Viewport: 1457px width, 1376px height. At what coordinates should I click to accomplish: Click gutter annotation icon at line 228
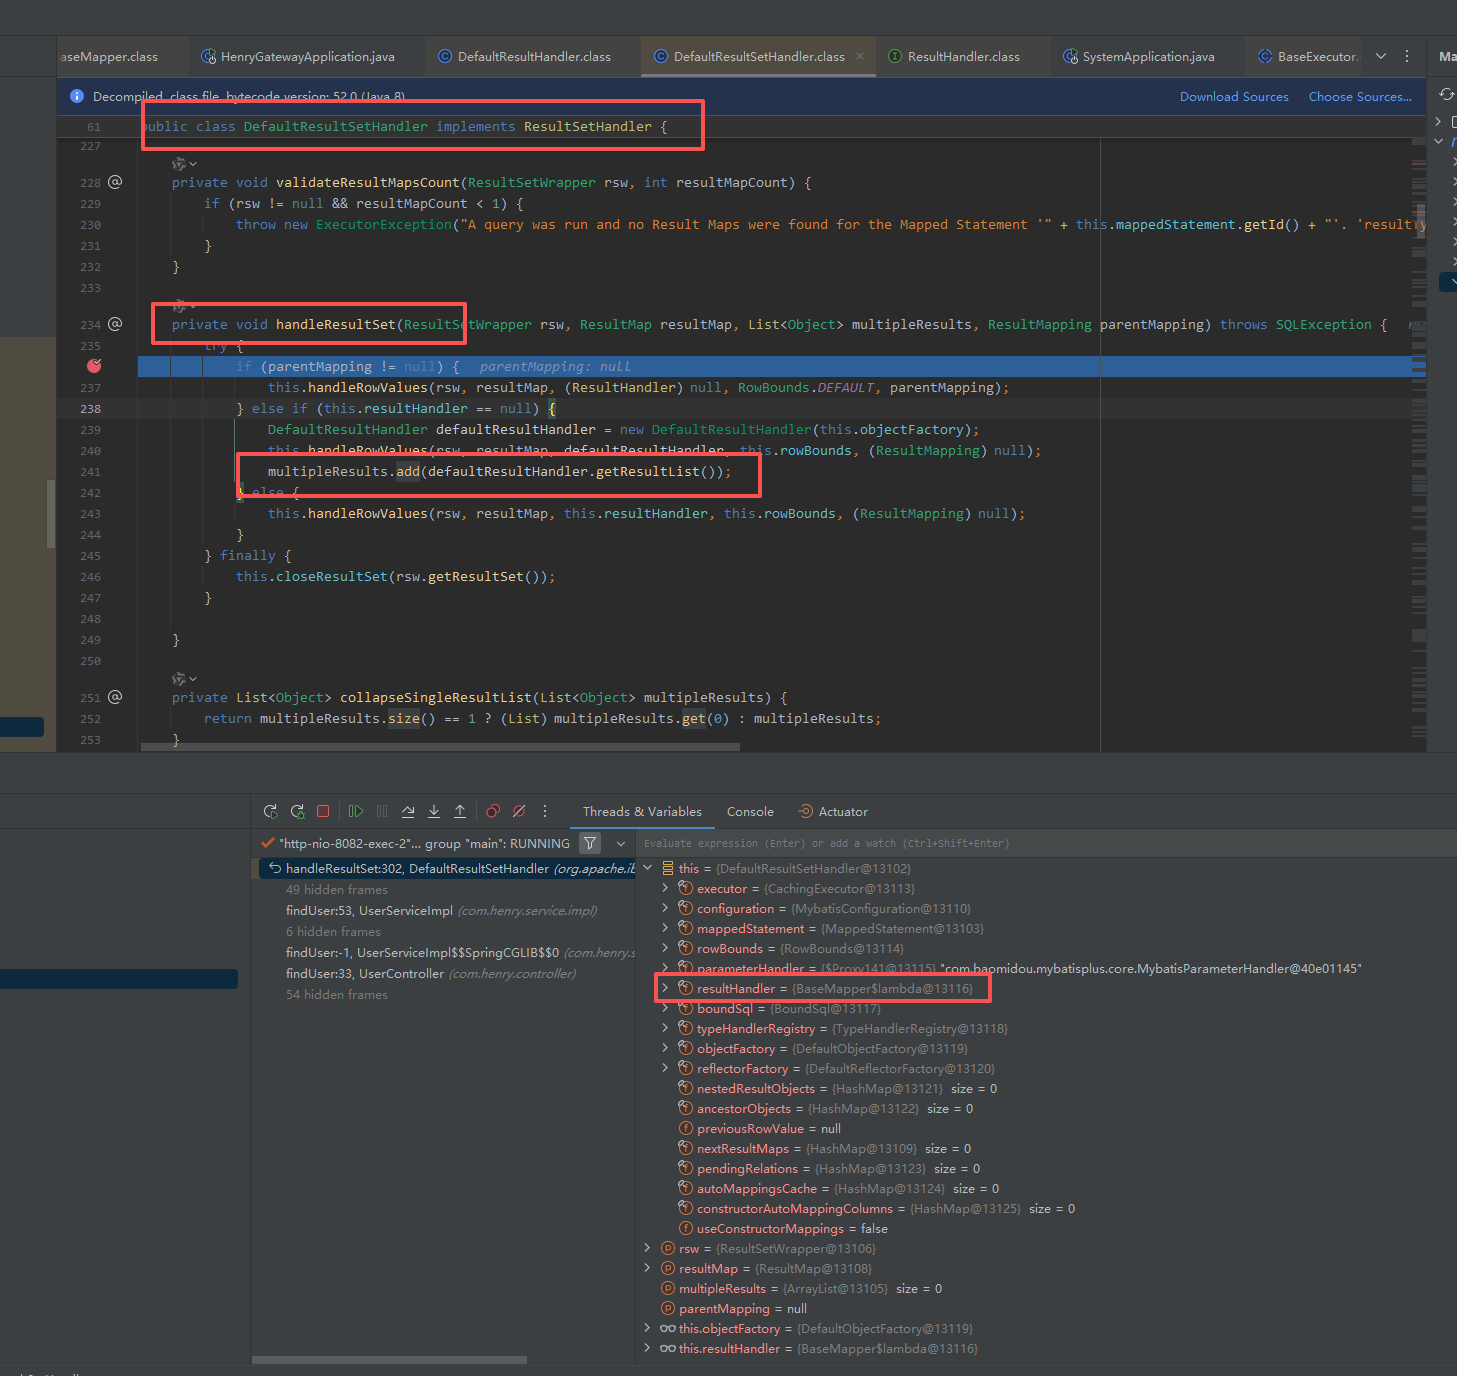115,182
